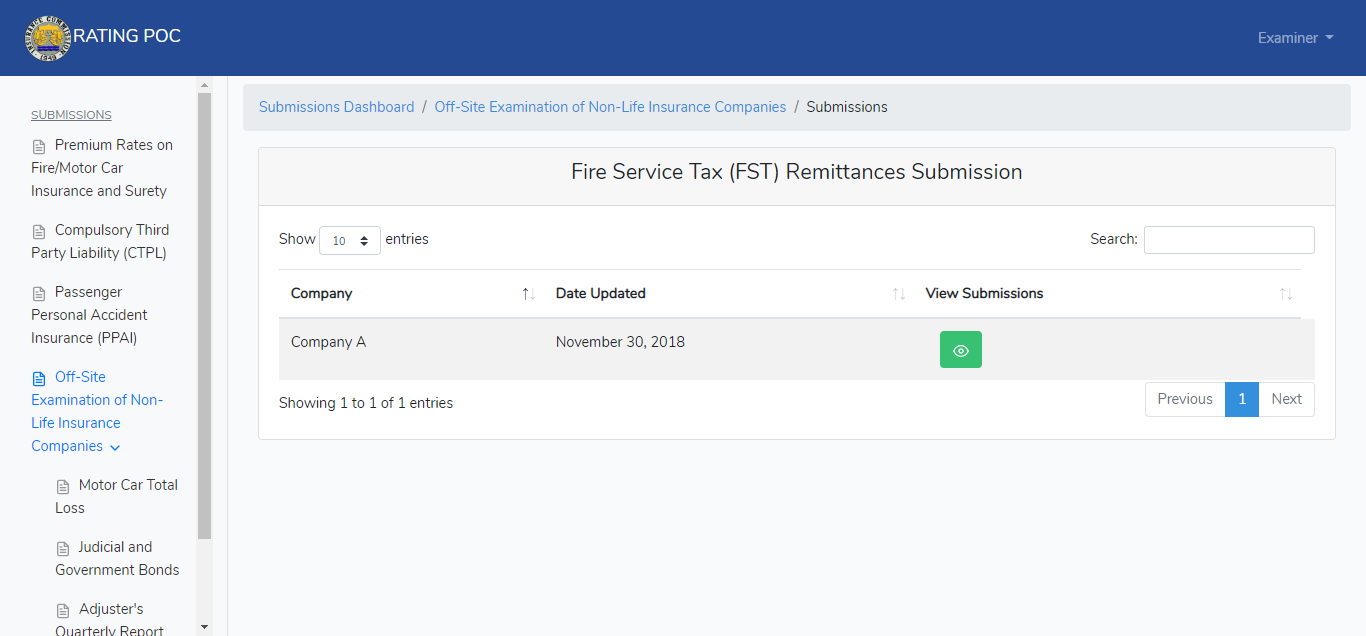Click the Insurance Commission logo in header

47,38
